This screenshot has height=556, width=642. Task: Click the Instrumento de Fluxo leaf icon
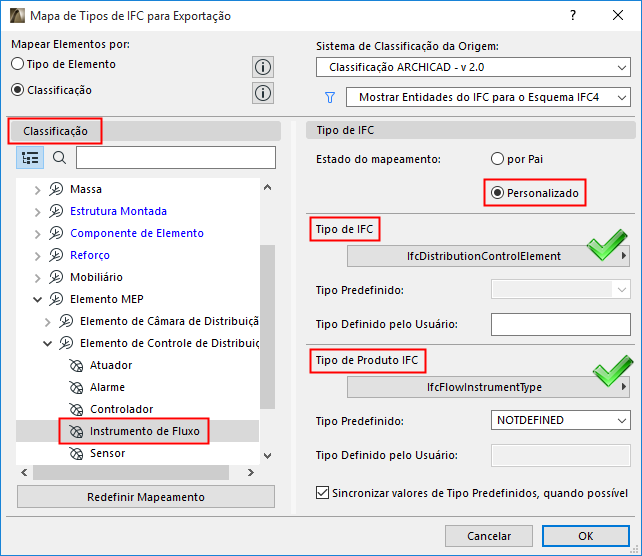pyautogui.click(x=76, y=432)
